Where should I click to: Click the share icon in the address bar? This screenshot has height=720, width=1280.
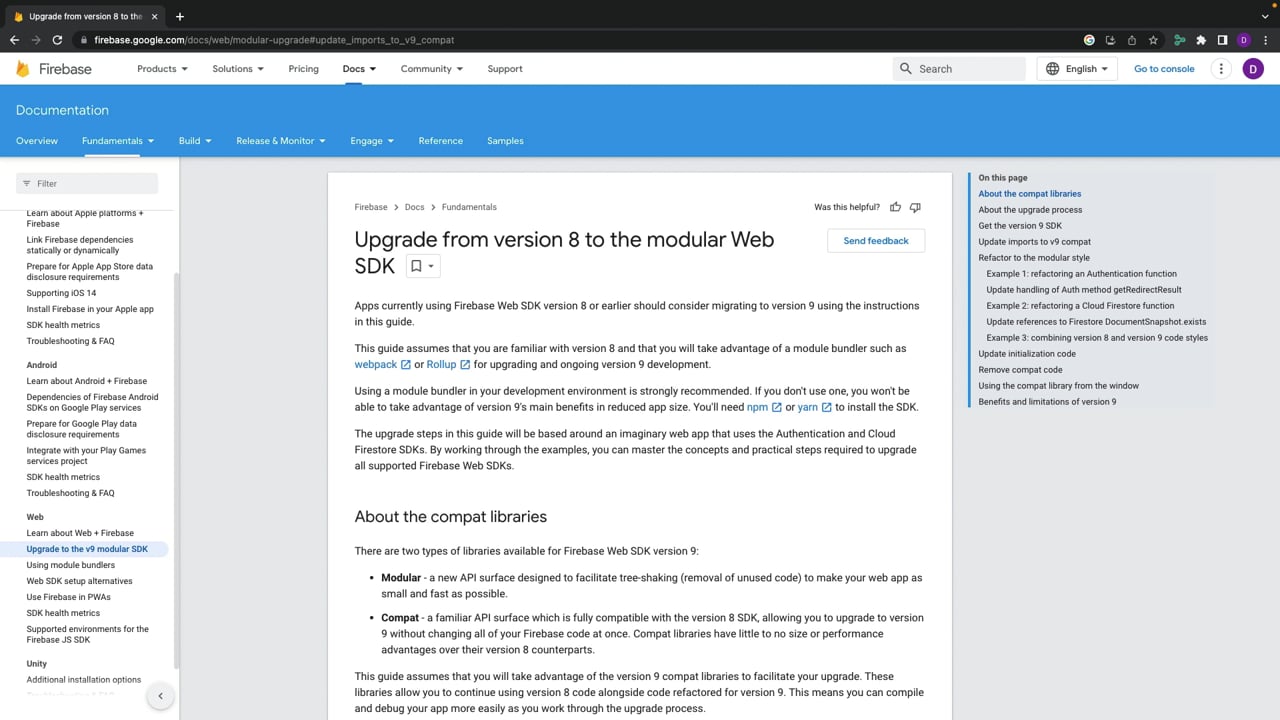[1132, 40]
